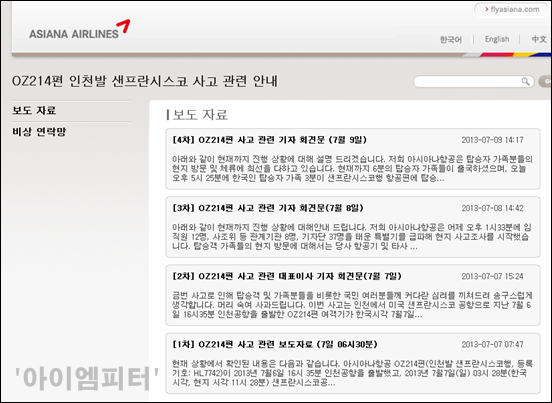Switch language to English

click(497, 39)
